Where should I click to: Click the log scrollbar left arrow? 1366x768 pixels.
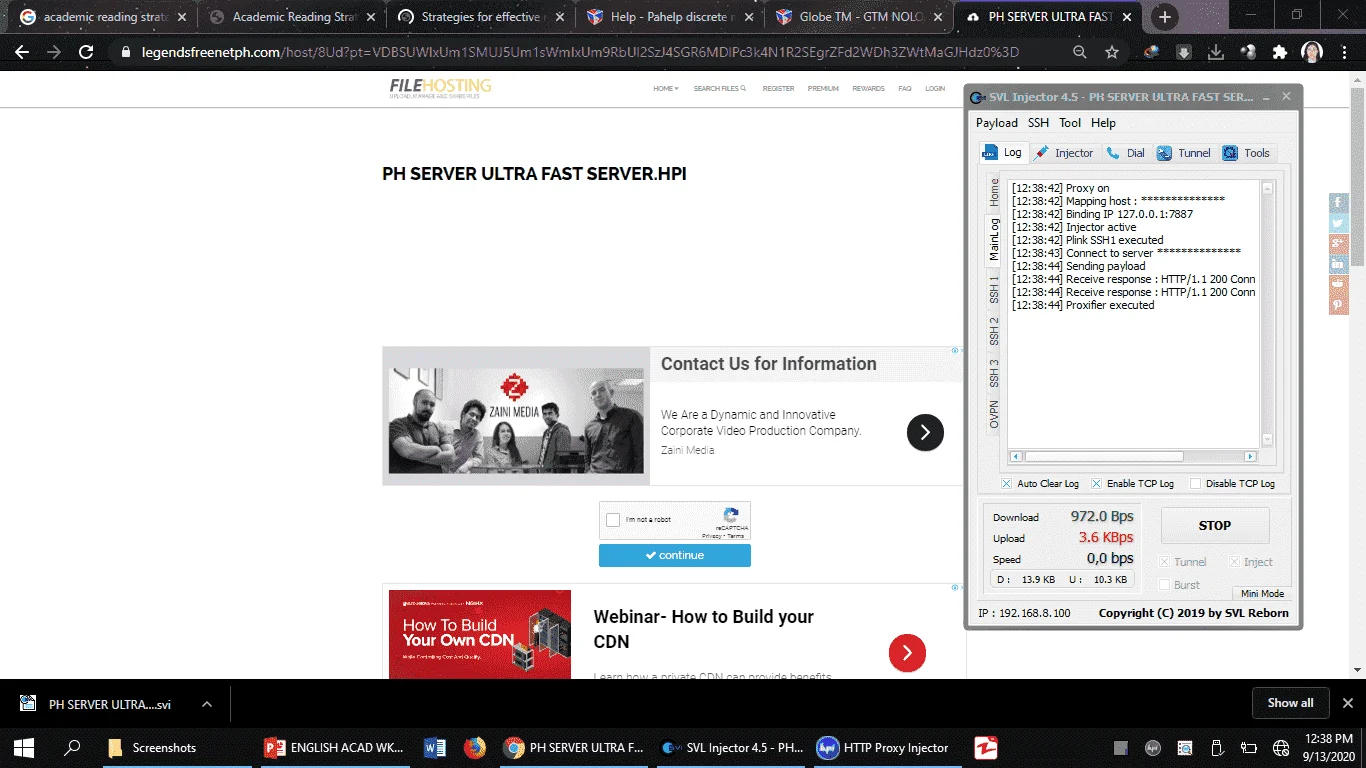(x=1016, y=457)
